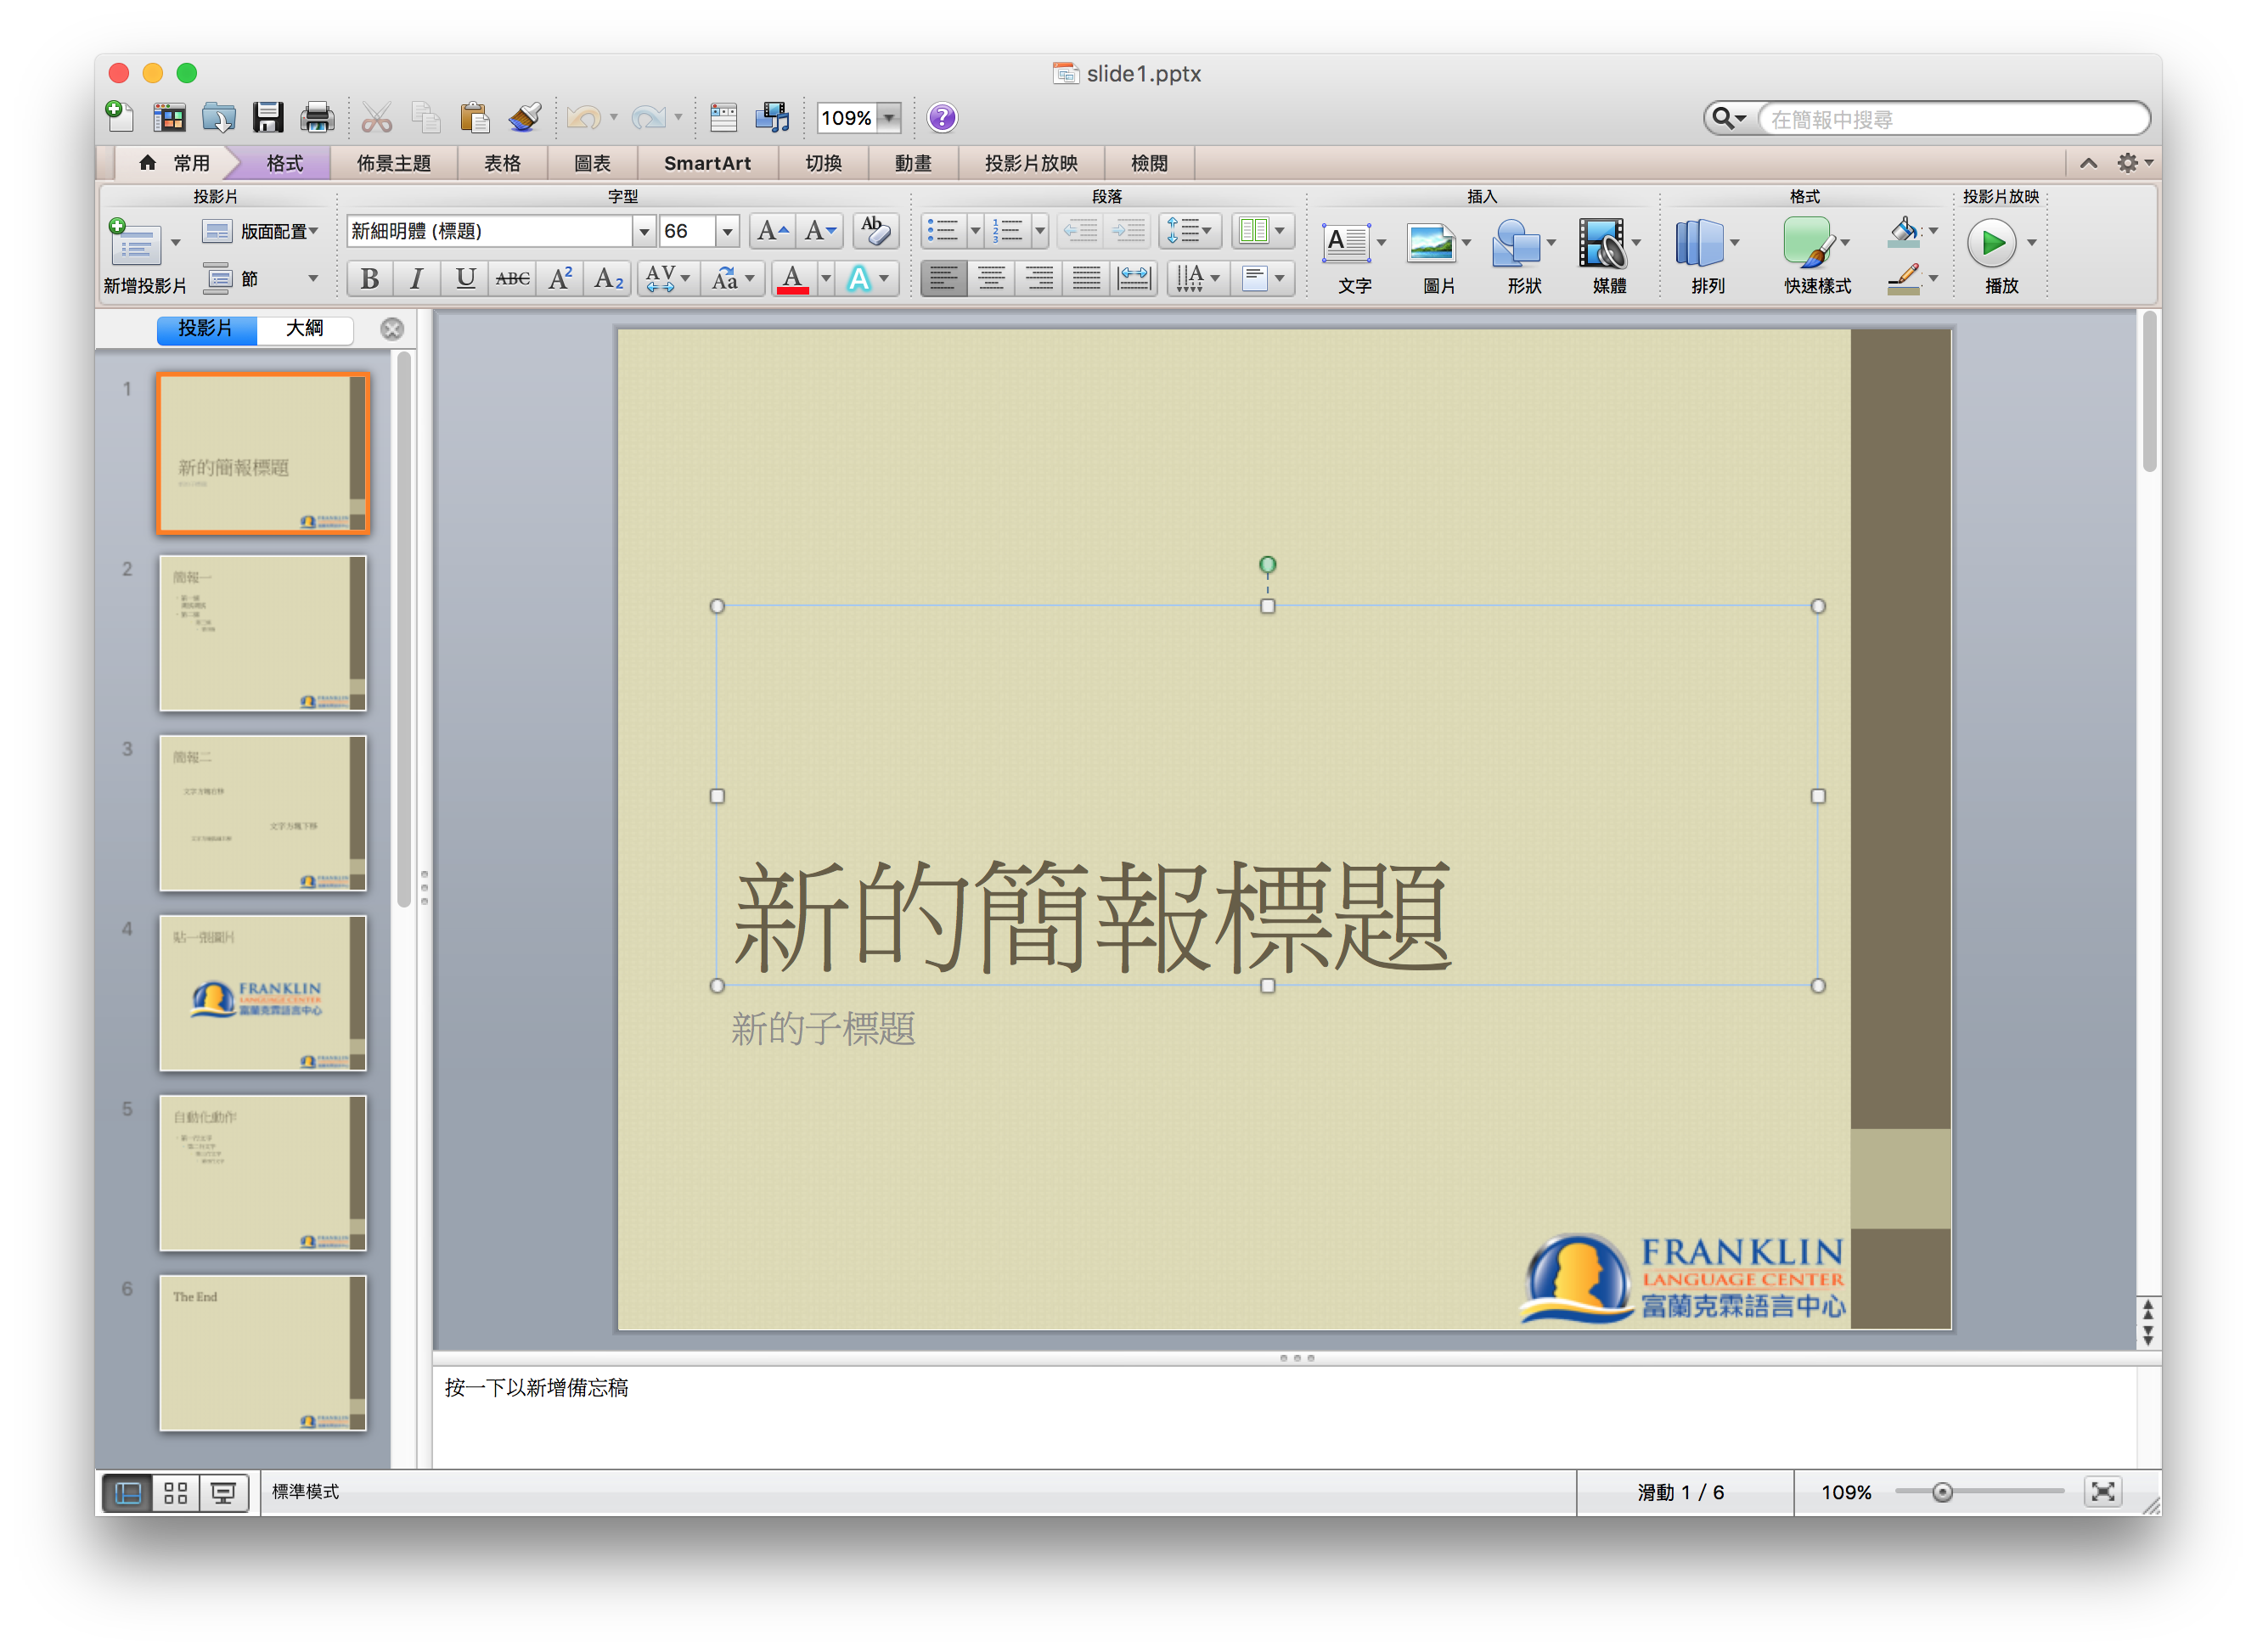Fit slide to window button
The image size is (2257, 1652).
point(2102,1492)
